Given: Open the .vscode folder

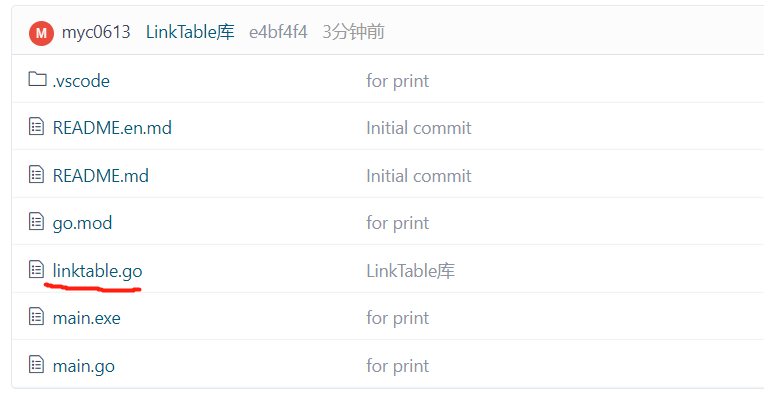Looking at the screenshot, I should [x=81, y=80].
